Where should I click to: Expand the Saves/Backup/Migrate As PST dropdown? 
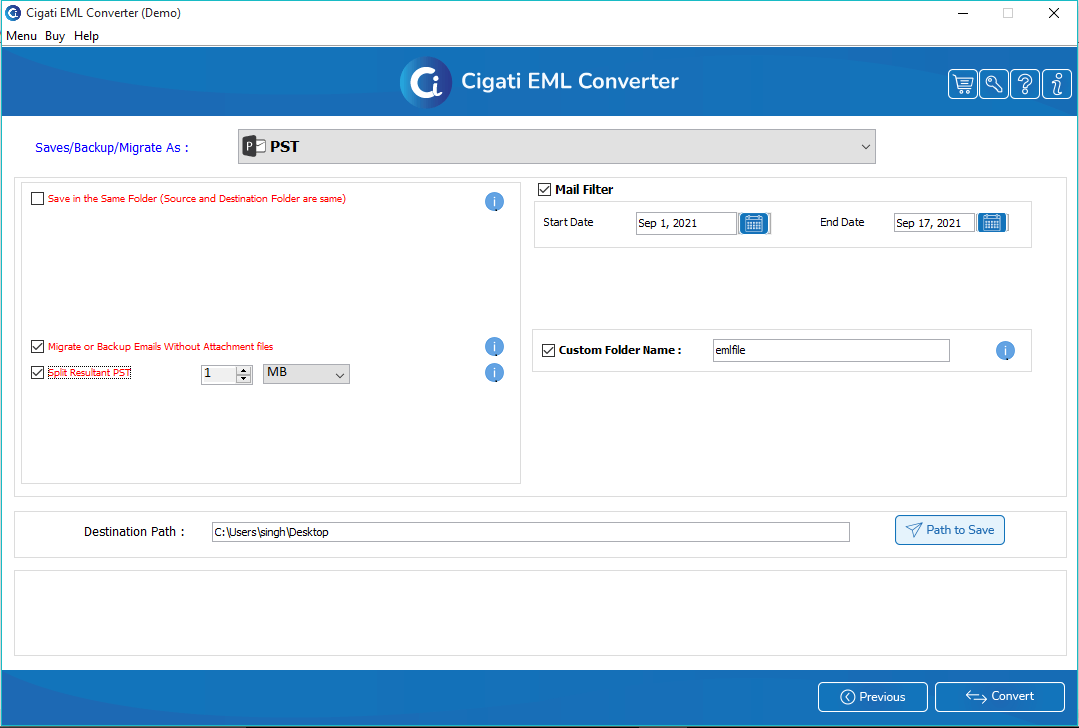click(x=557, y=147)
